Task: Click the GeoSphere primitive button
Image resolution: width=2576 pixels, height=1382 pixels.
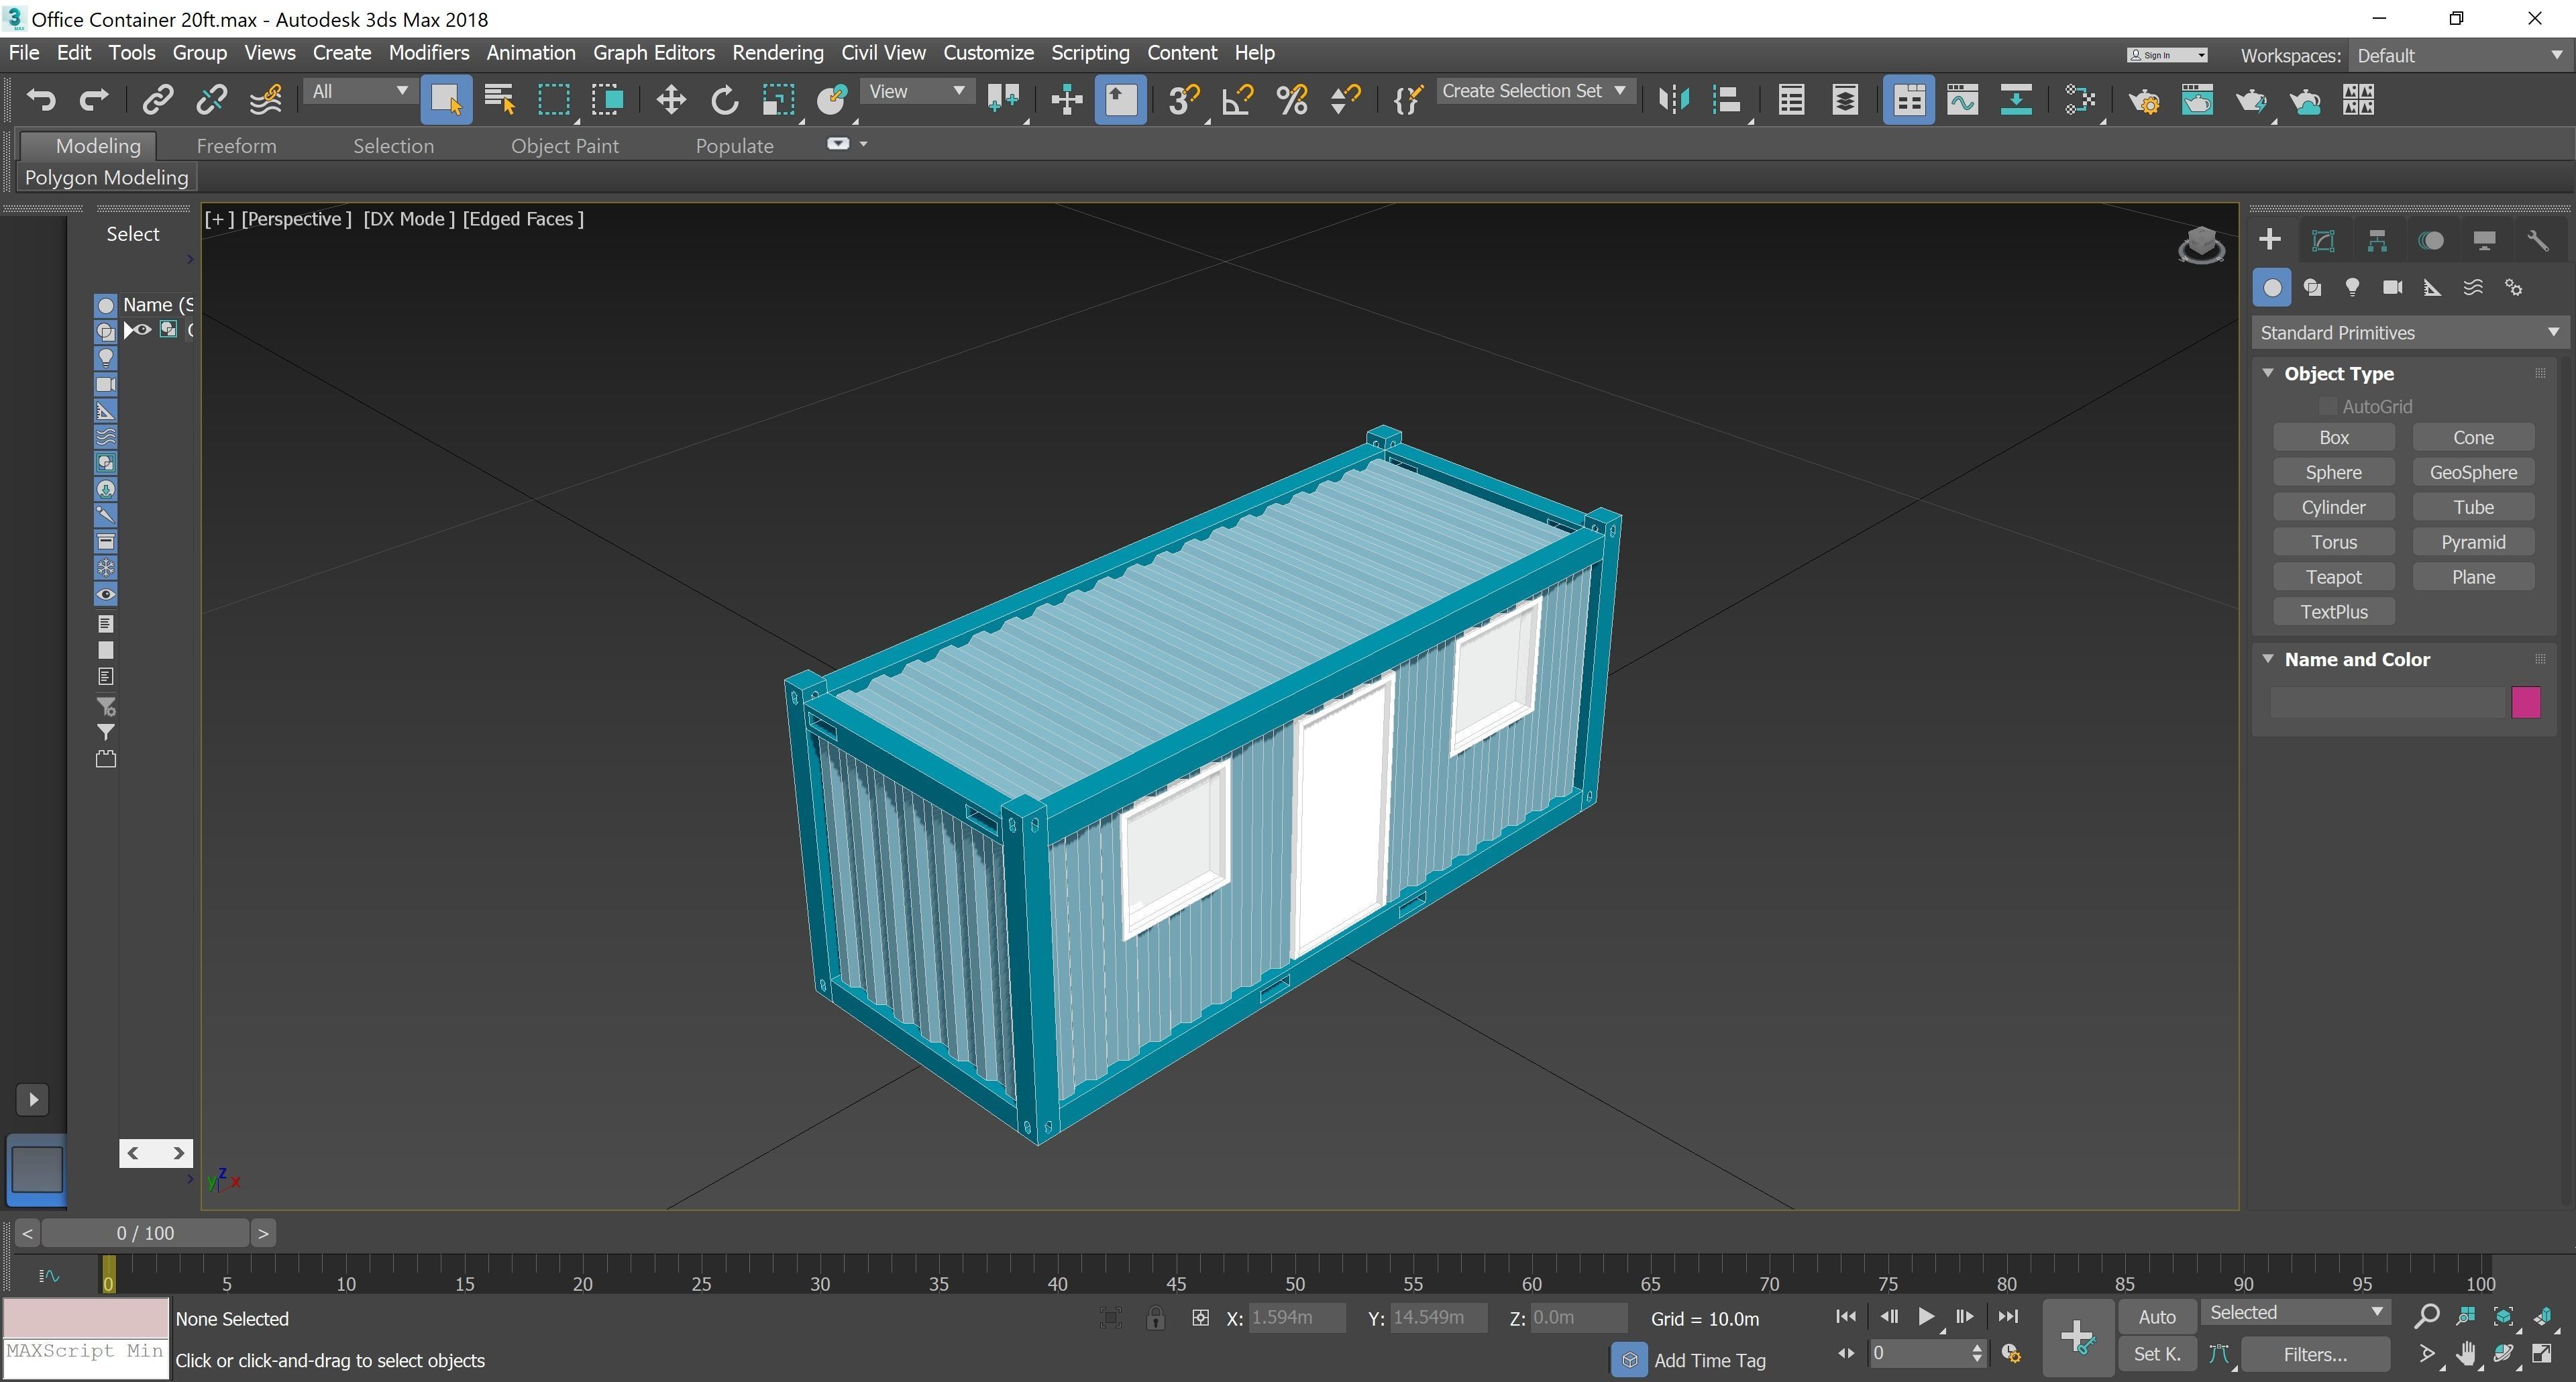Action: 2473,472
